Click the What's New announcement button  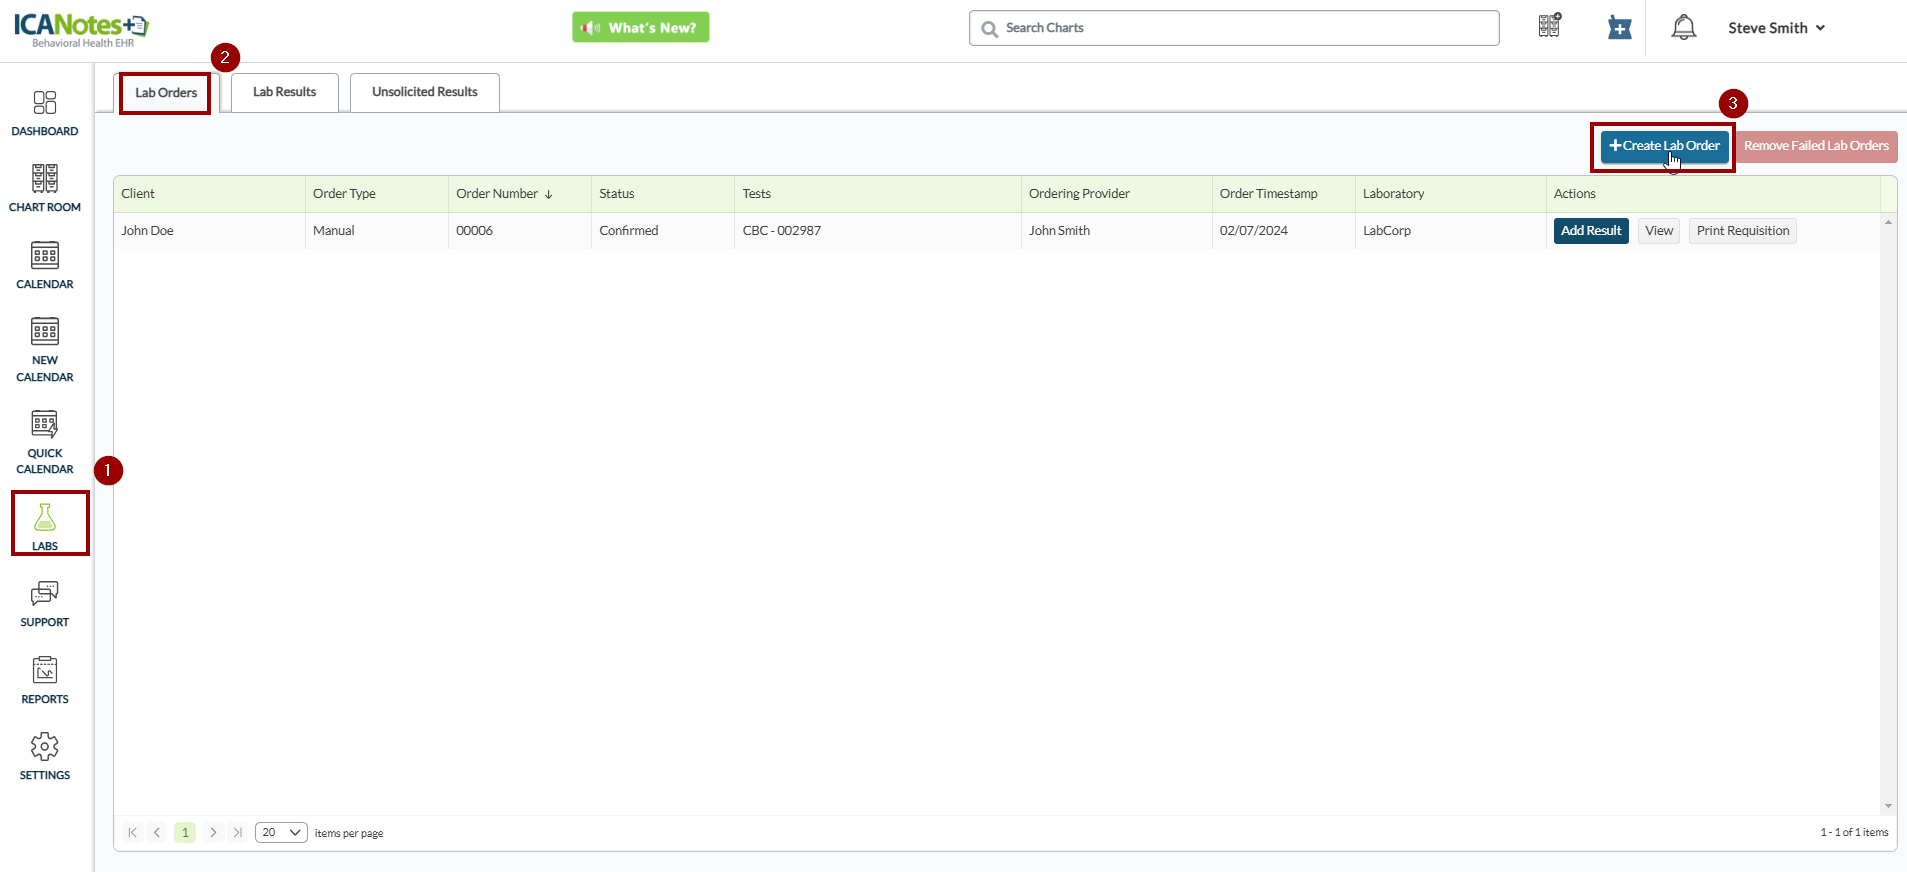point(640,28)
